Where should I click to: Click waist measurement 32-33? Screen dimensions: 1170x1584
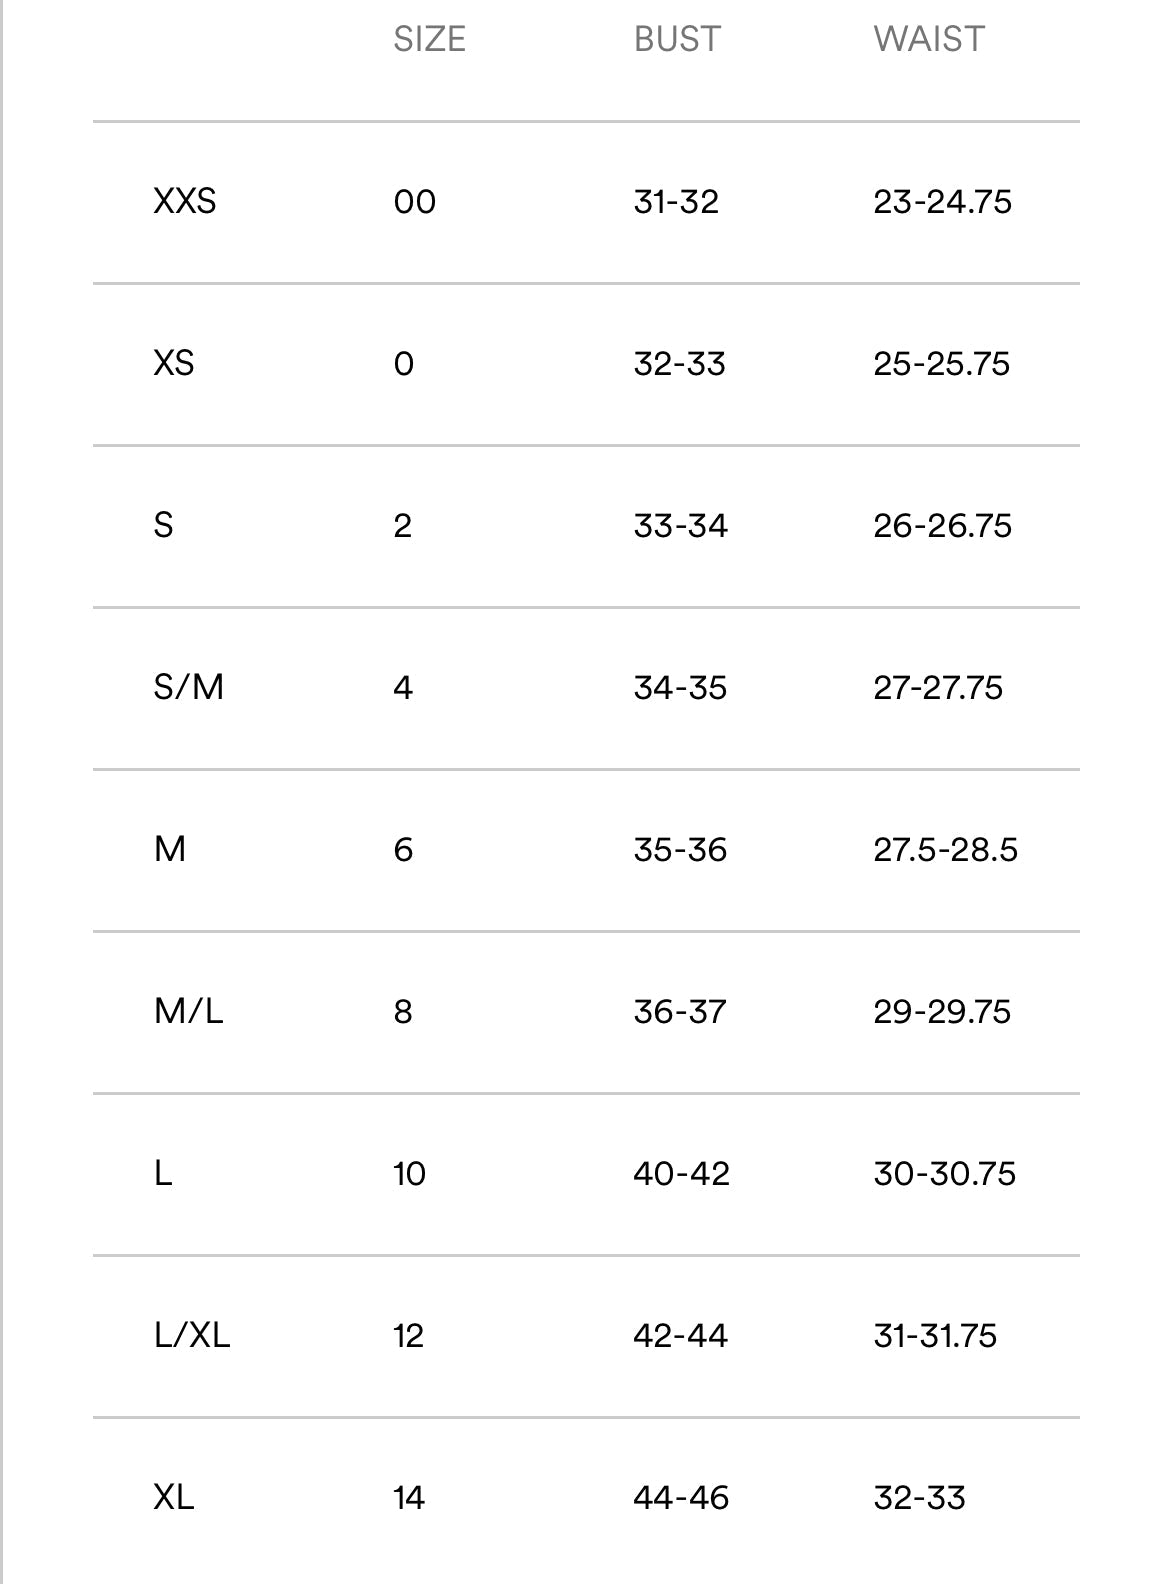pos(919,1498)
